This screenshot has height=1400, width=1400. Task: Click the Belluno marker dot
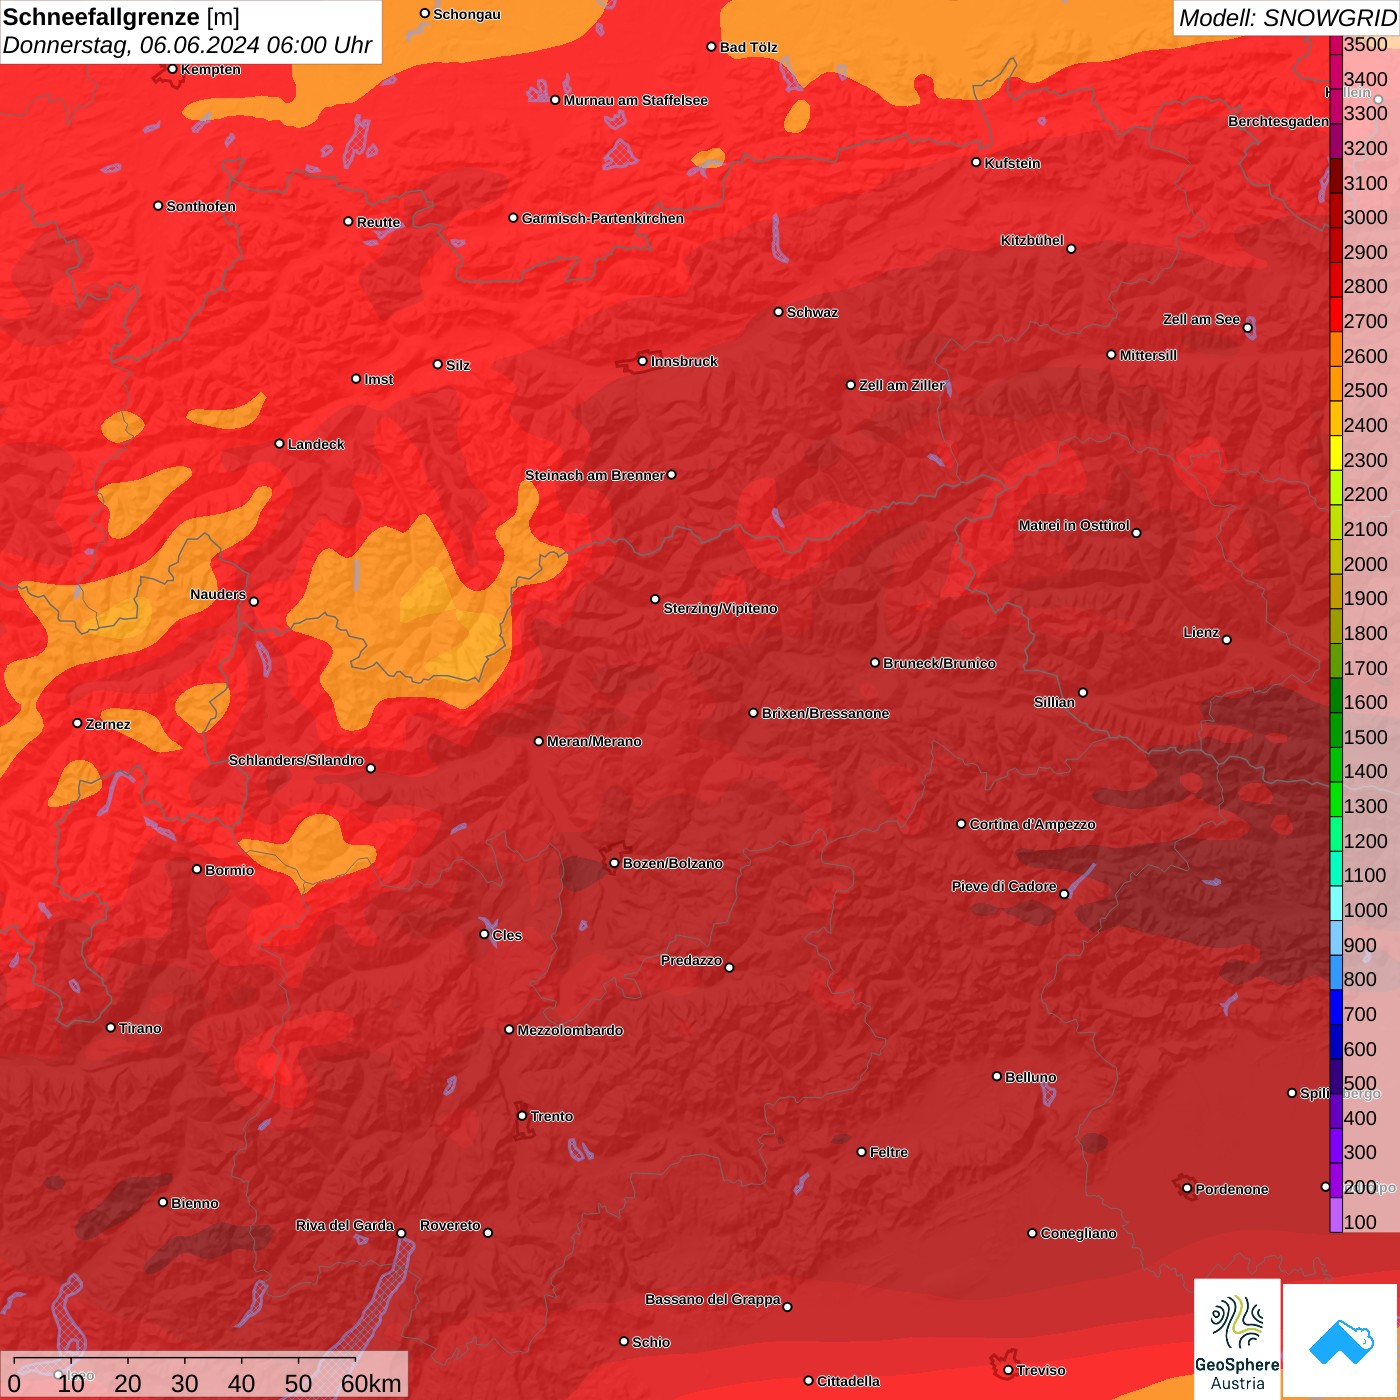[996, 1076]
